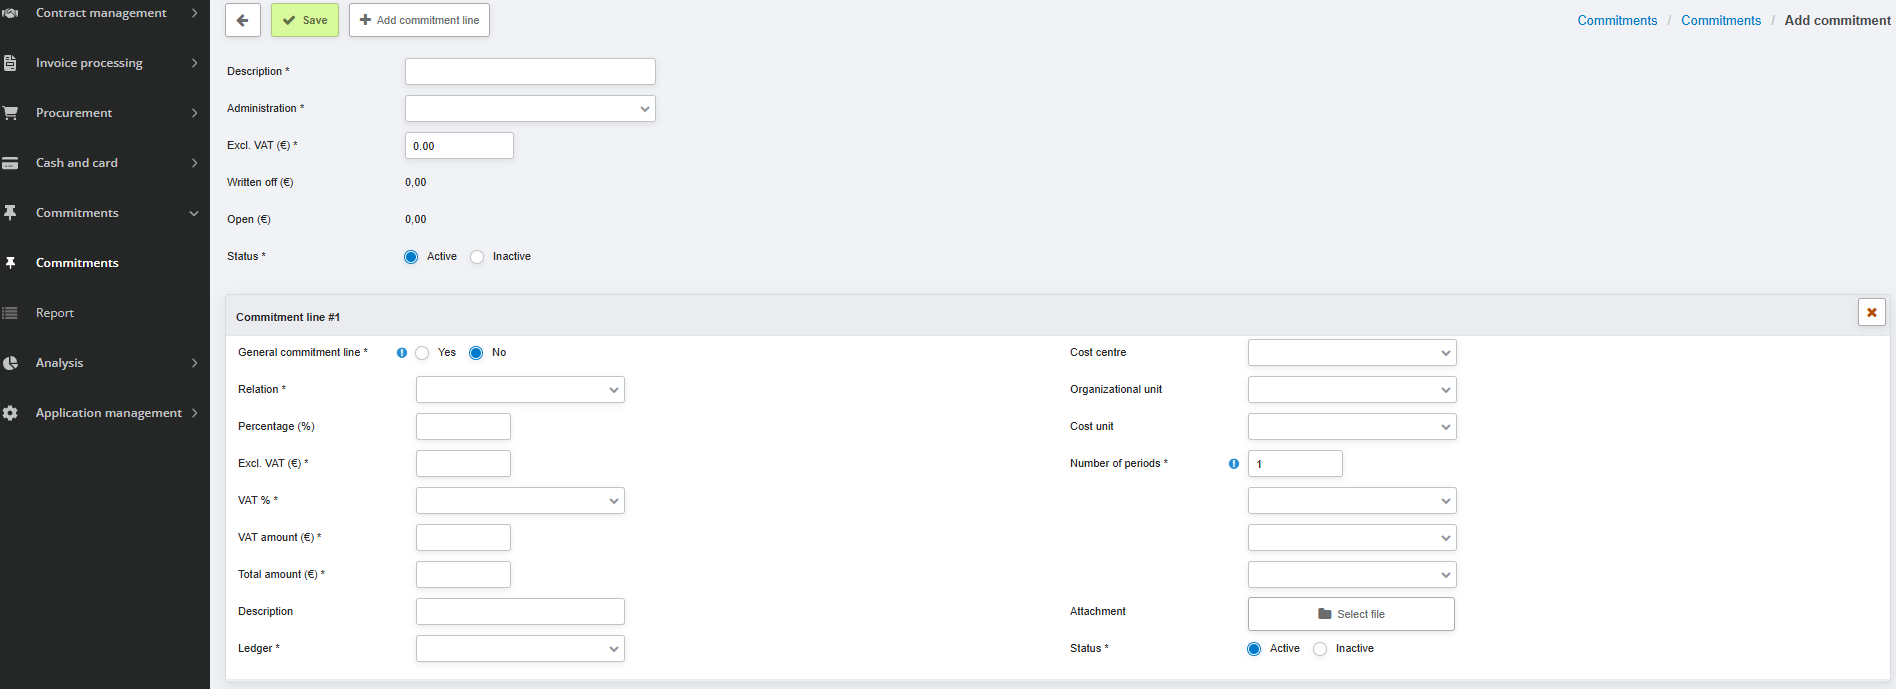Click the Application management gear icon
Viewport: 1896px width, 689px height.
[x=10, y=413]
